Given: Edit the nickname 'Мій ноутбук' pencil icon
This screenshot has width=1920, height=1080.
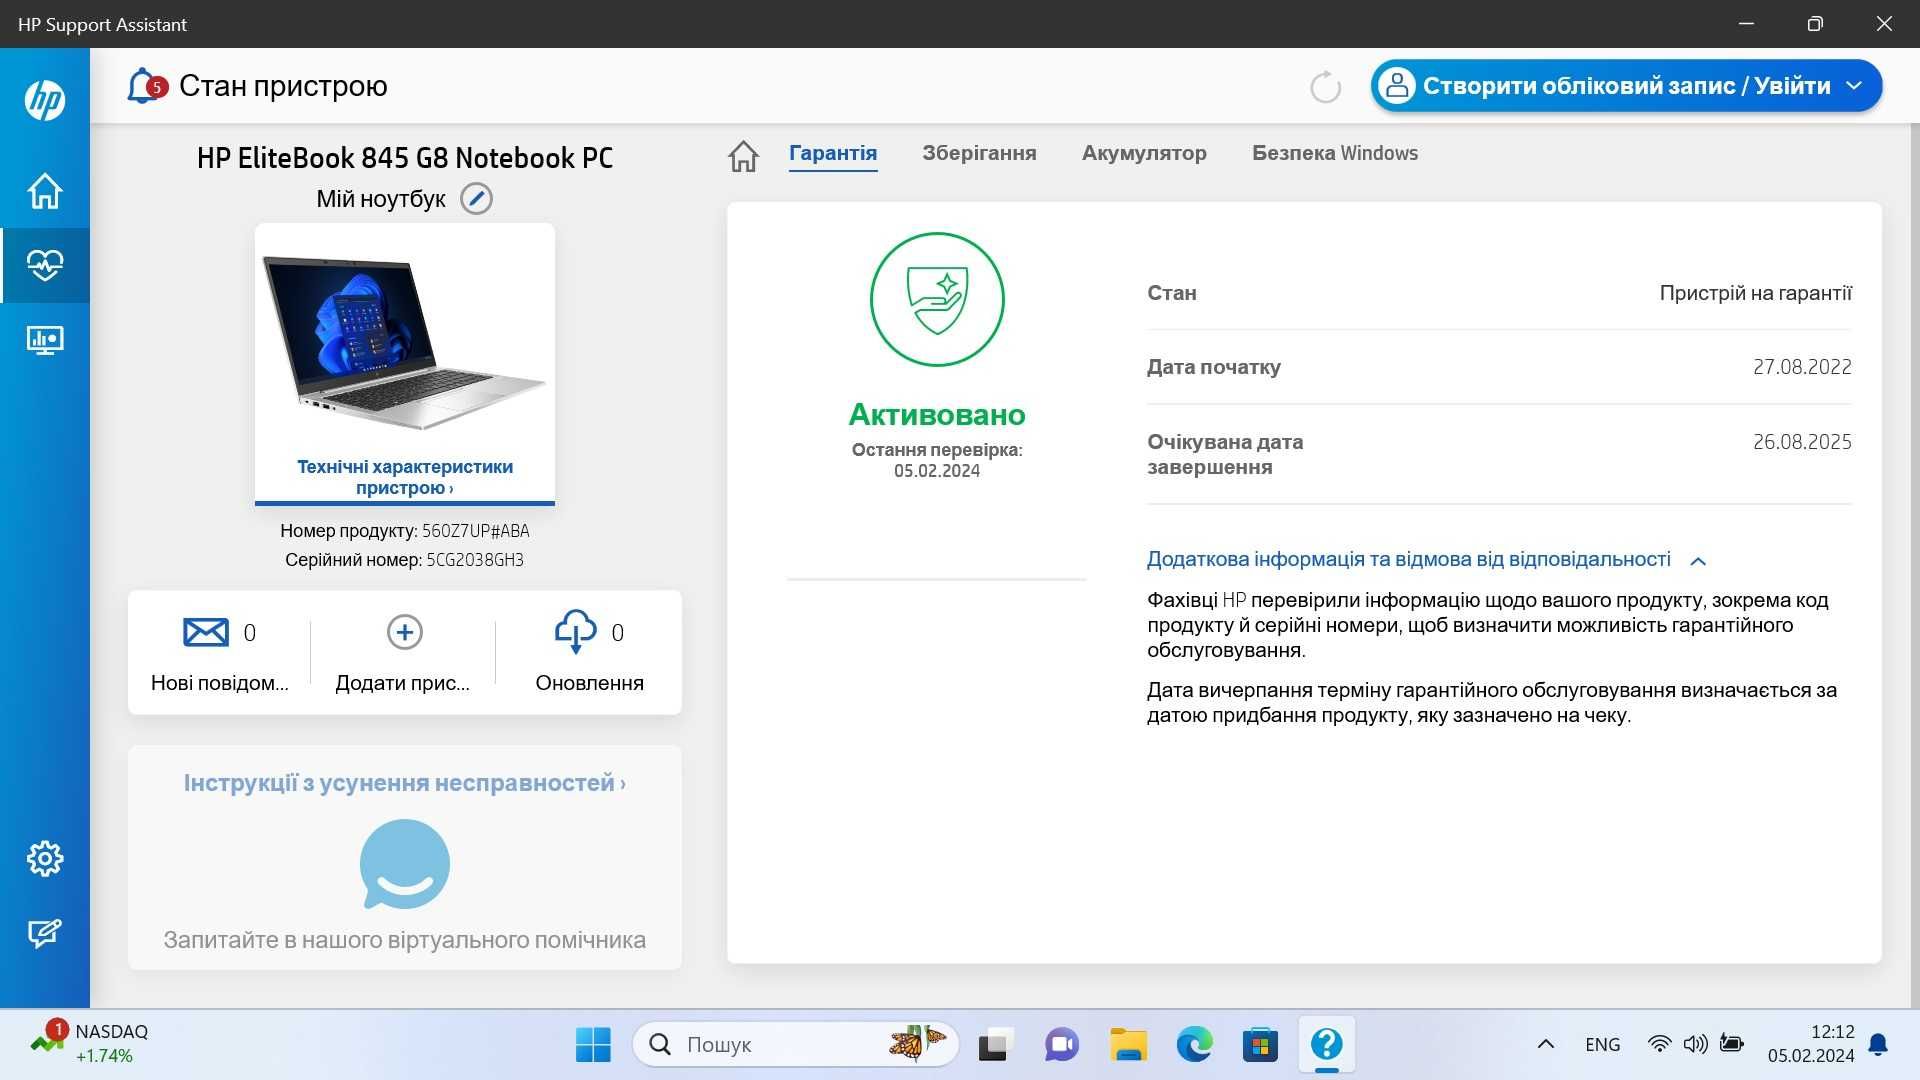Looking at the screenshot, I should [476, 199].
